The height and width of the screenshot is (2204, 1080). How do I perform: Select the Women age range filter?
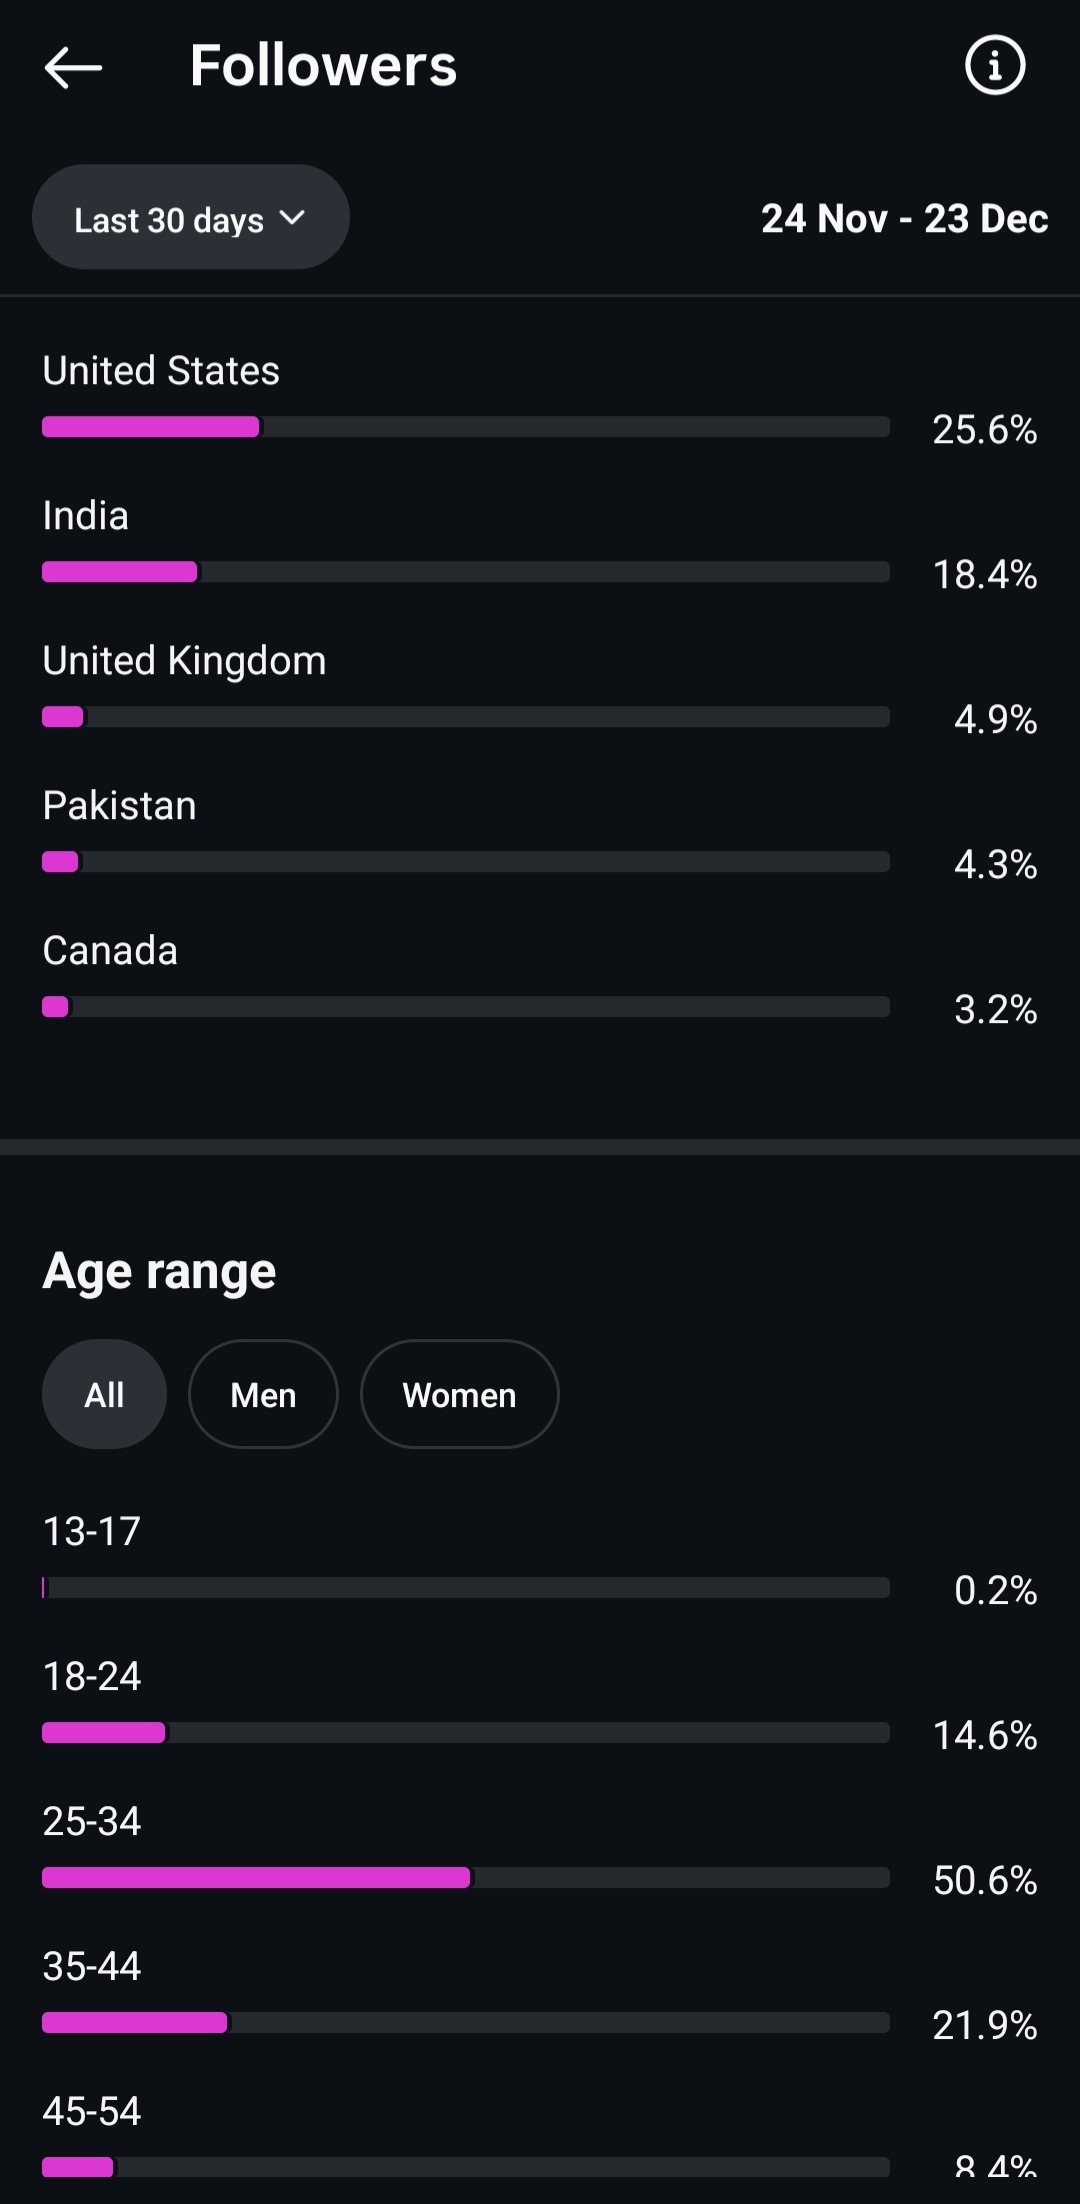pos(459,1394)
